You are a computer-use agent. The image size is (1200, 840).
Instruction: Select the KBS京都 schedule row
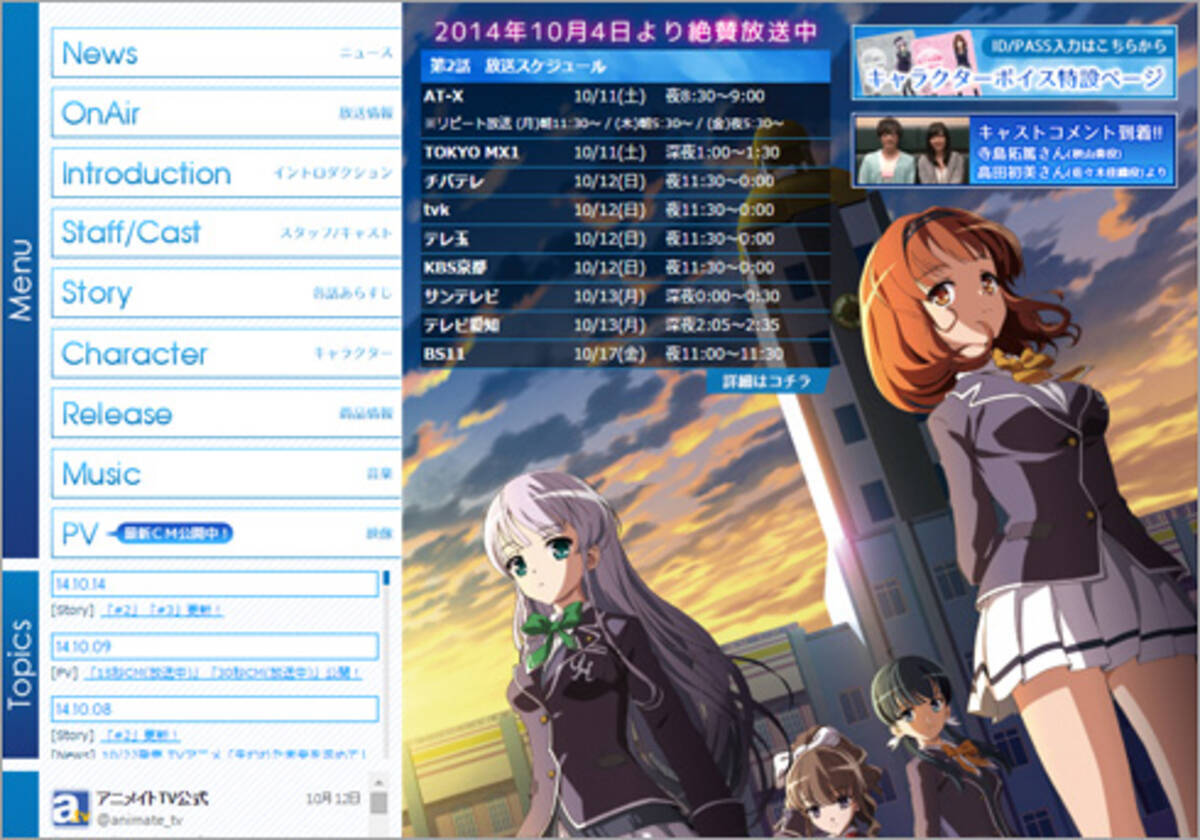pyautogui.click(x=625, y=269)
